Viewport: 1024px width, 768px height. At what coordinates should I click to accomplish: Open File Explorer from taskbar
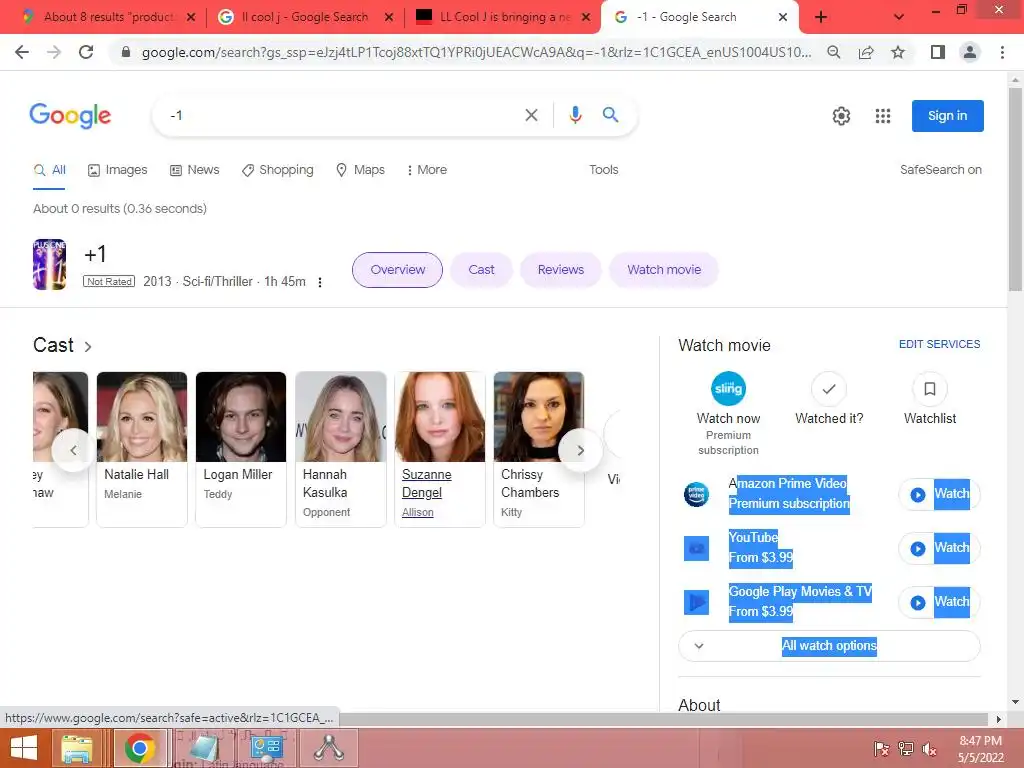coord(77,748)
